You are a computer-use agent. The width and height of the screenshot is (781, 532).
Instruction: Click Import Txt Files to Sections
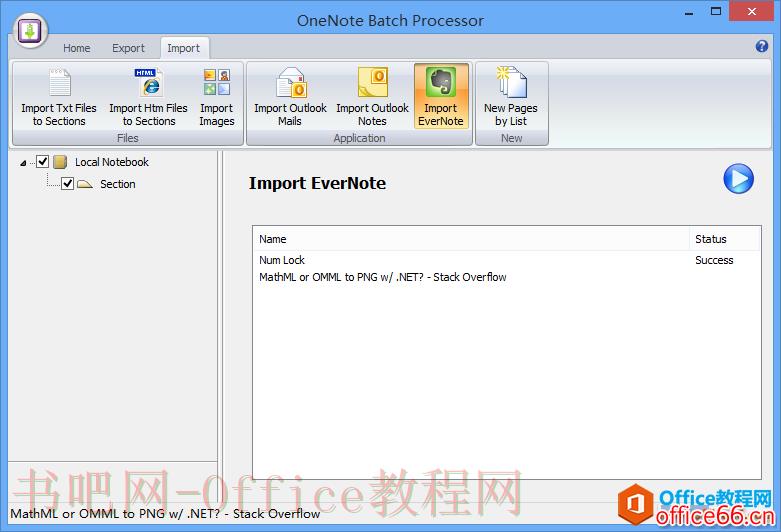(59, 97)
